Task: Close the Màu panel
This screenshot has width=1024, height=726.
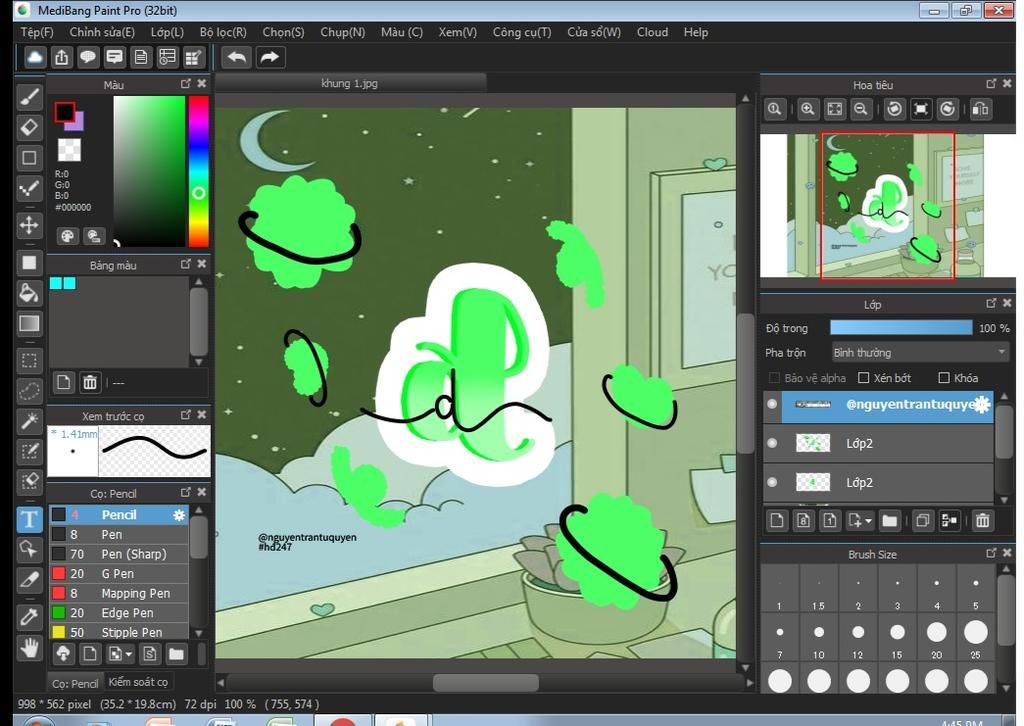Action: pos(202,84)
